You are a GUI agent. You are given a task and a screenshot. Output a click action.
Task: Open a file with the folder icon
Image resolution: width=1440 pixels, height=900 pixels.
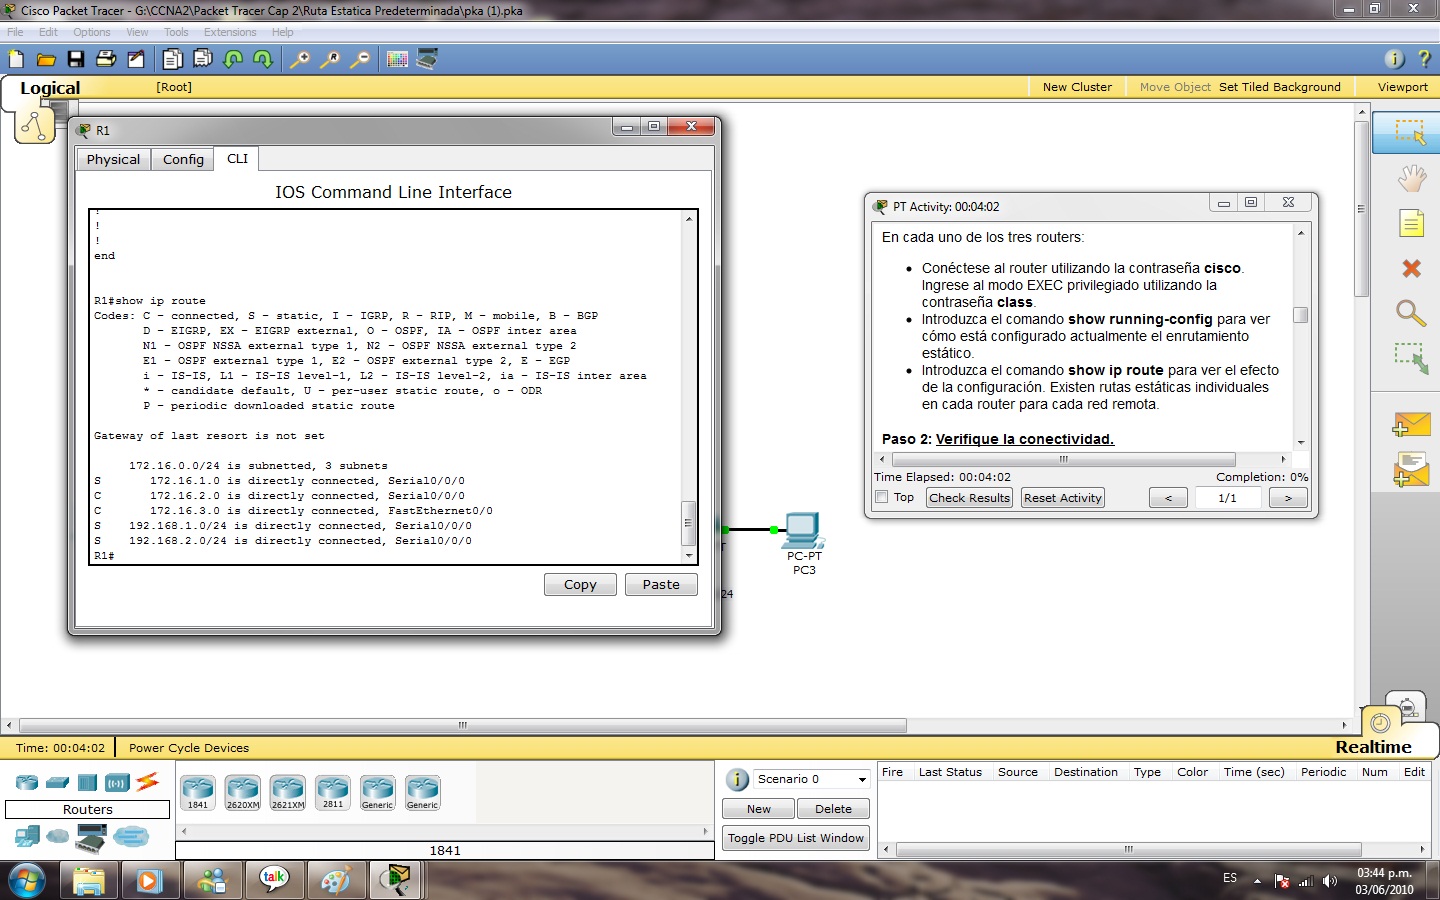(46, 59)
